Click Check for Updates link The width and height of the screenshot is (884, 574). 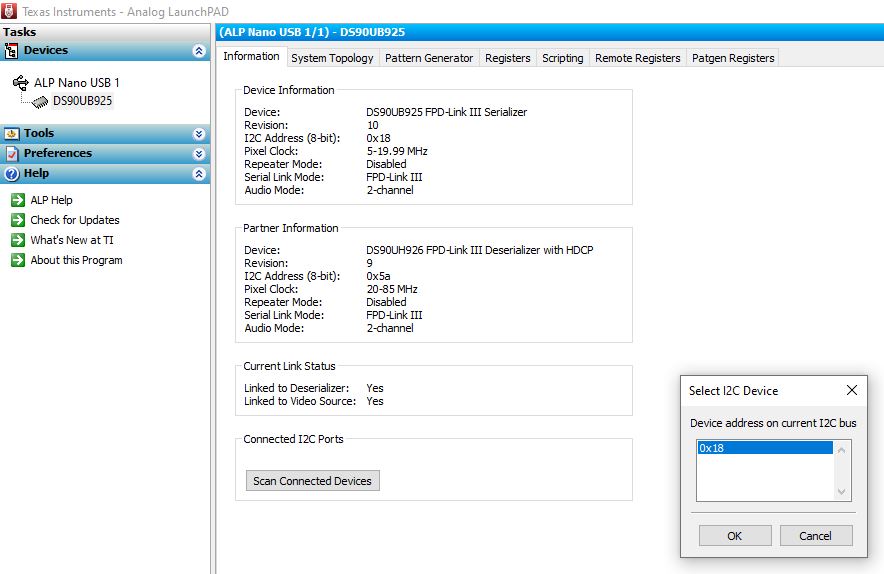pyautogui.click(x=75, y=220)
